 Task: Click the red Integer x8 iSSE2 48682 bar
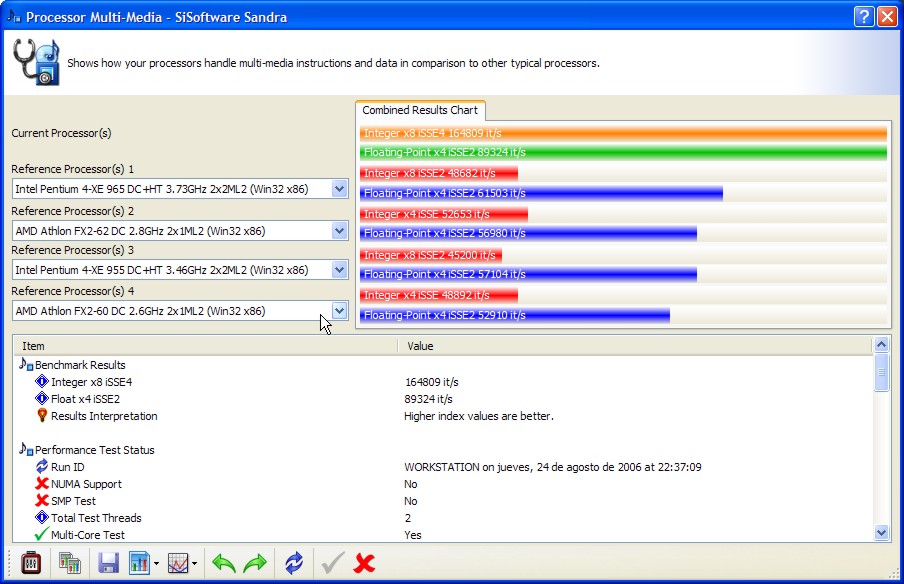tap(439, 173)
